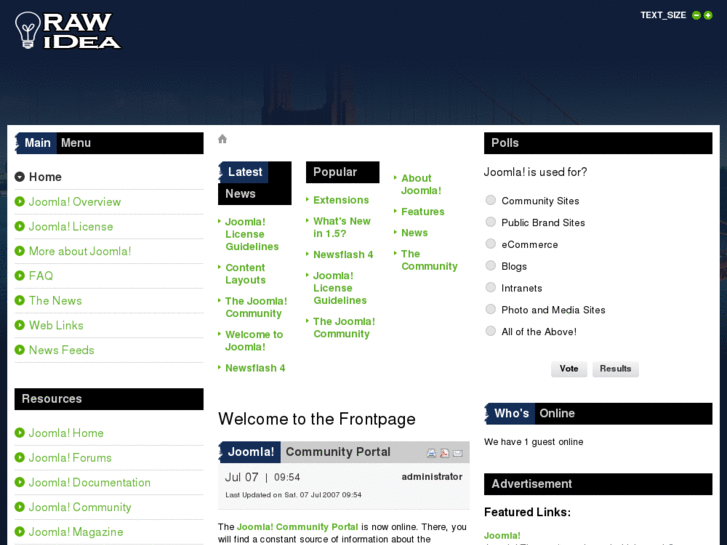Open More about Joomla! menu item

coord(80,251)
